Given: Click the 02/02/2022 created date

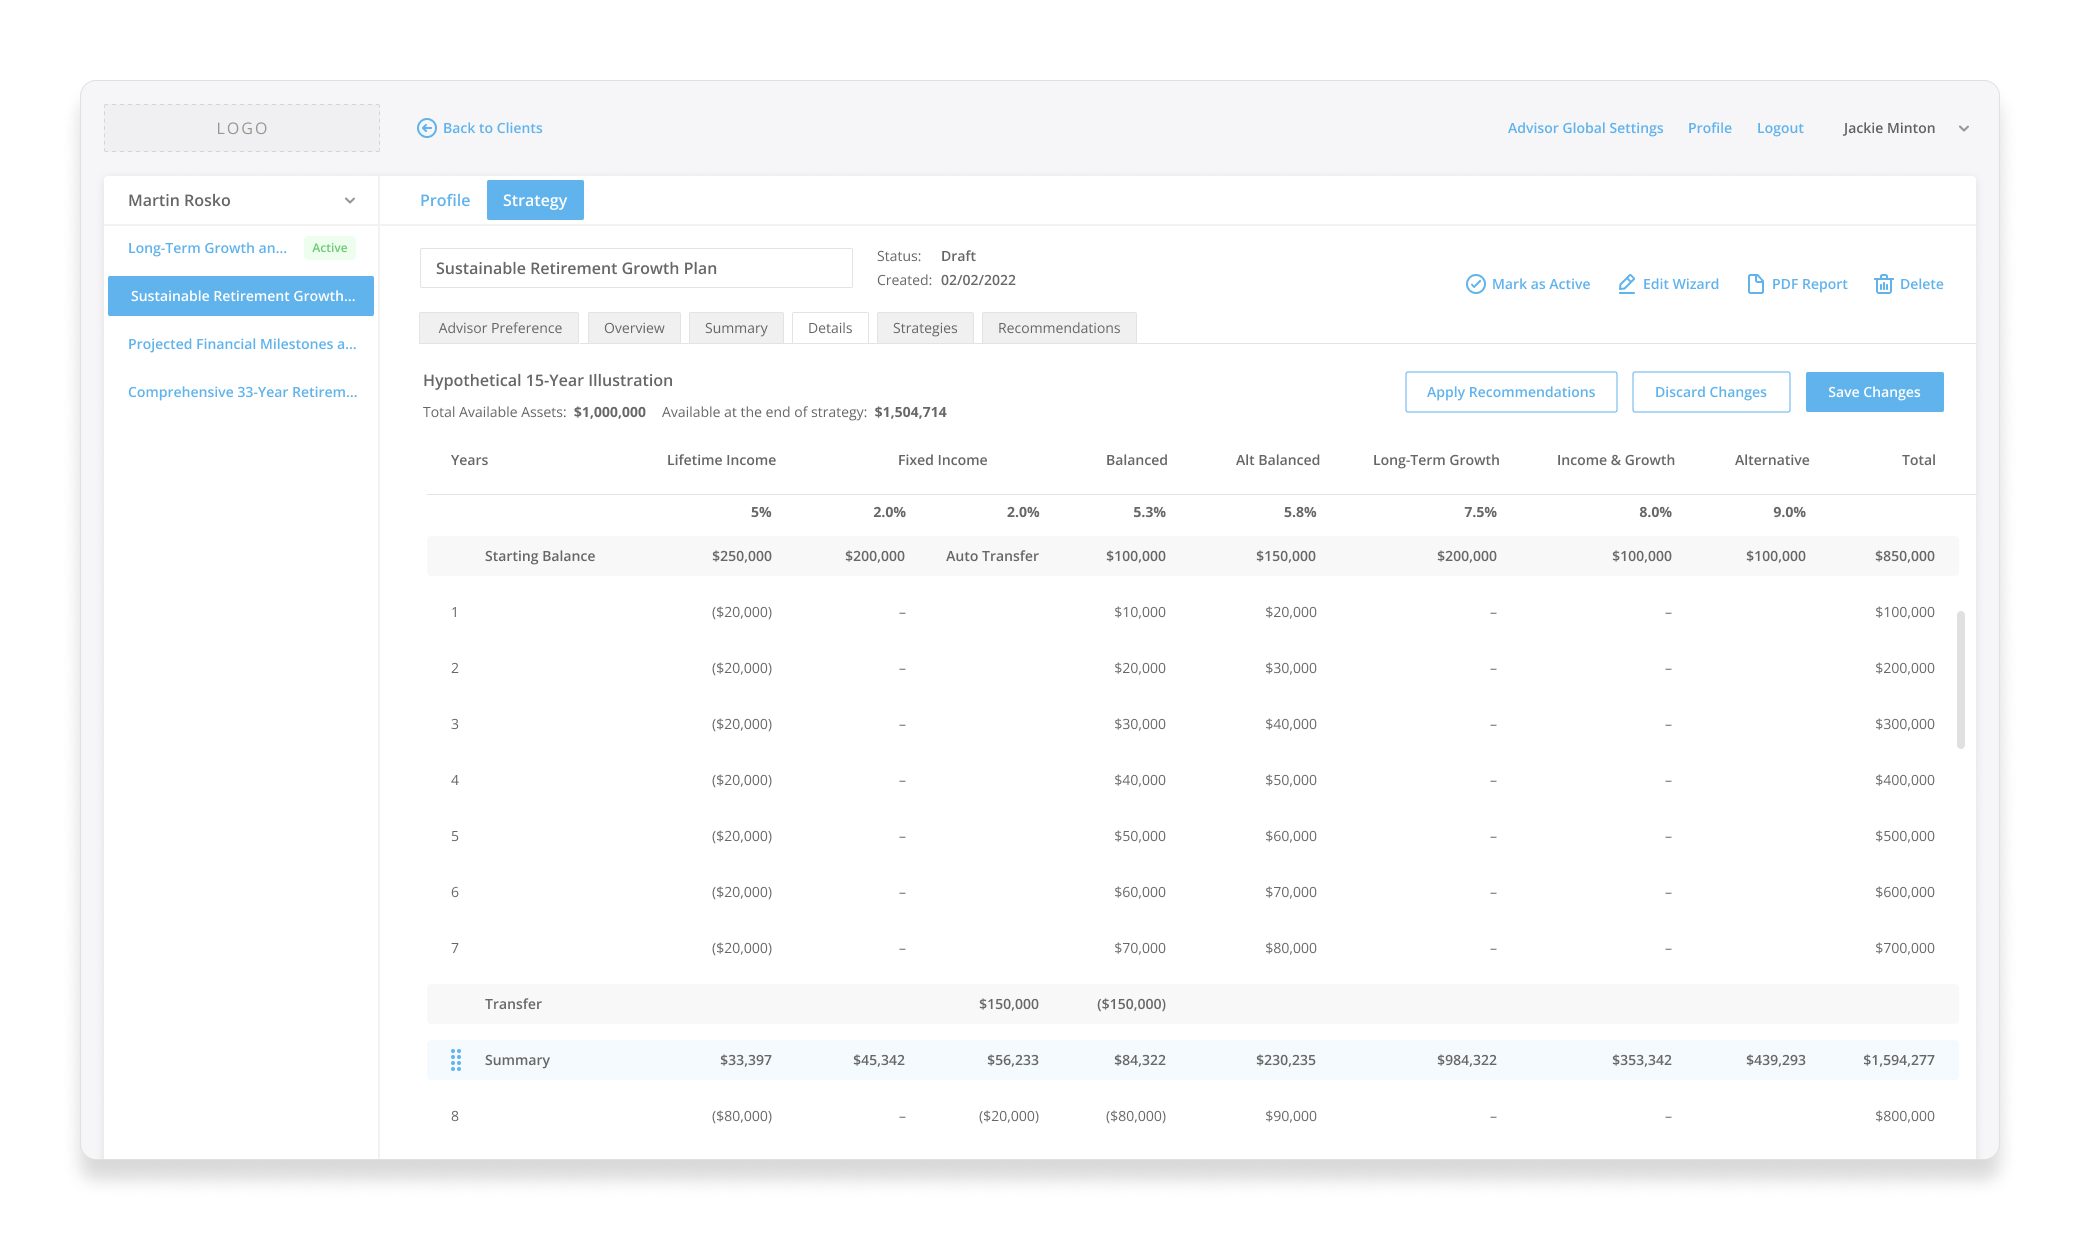Looking at the screenshot, I should (978, 280).
